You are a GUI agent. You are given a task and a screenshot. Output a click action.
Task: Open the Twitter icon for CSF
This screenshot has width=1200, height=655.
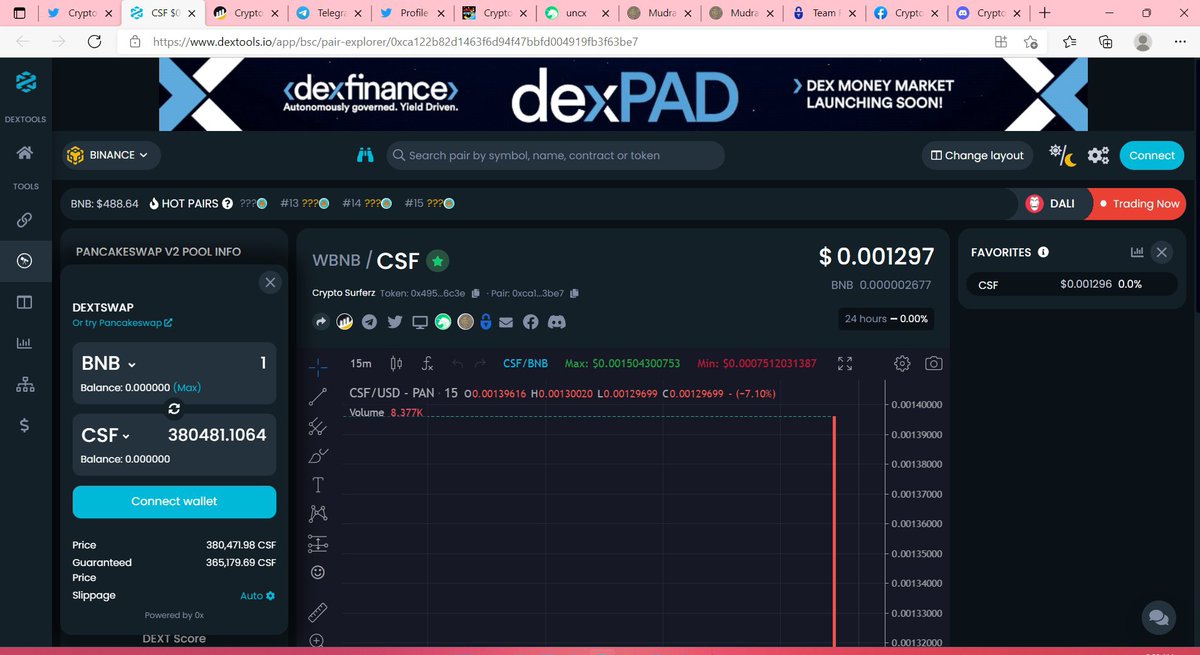pos(394,322)
